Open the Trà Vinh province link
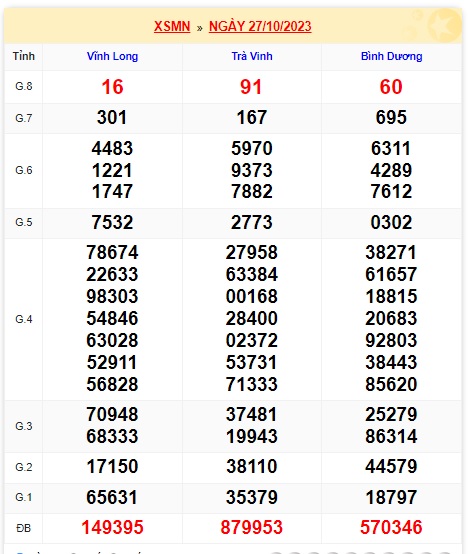Viewport: 470px width, 554px height. click(252, 56)
